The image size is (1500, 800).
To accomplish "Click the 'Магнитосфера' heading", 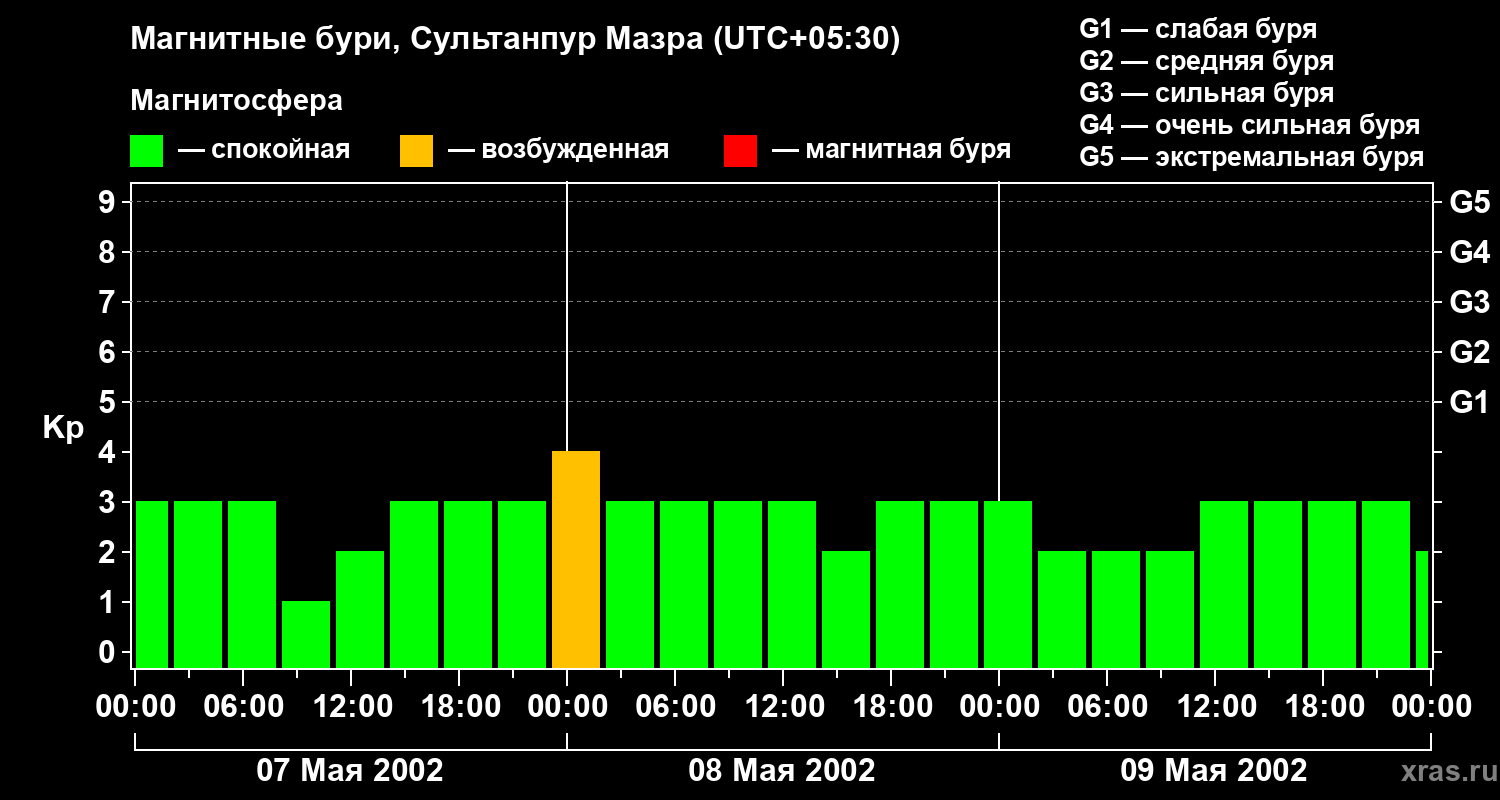I will [236, 101].
